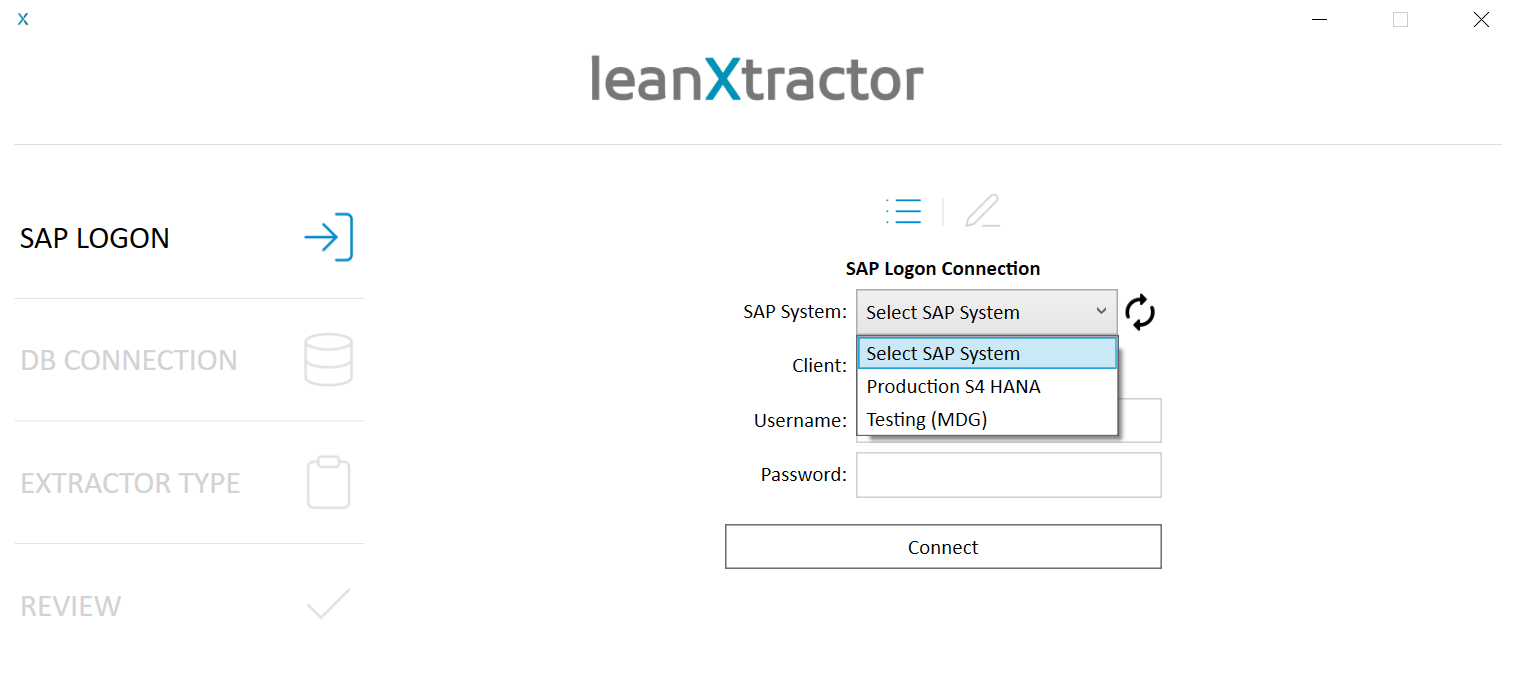Switch to list selection mode icon
Viewport: 1515px width, 694px height.
pos(904,211)
